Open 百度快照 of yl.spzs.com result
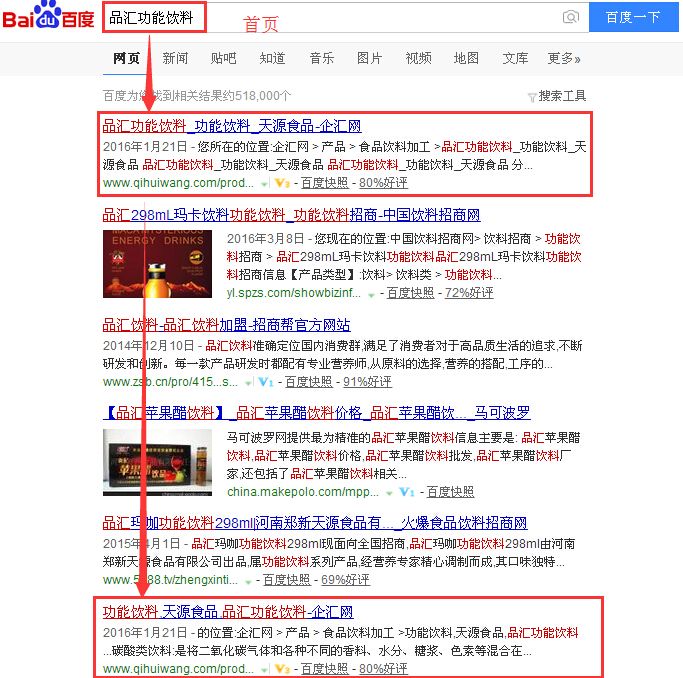Image resolution: width=683 pixels, height=678 pixels. click(410, 293)
